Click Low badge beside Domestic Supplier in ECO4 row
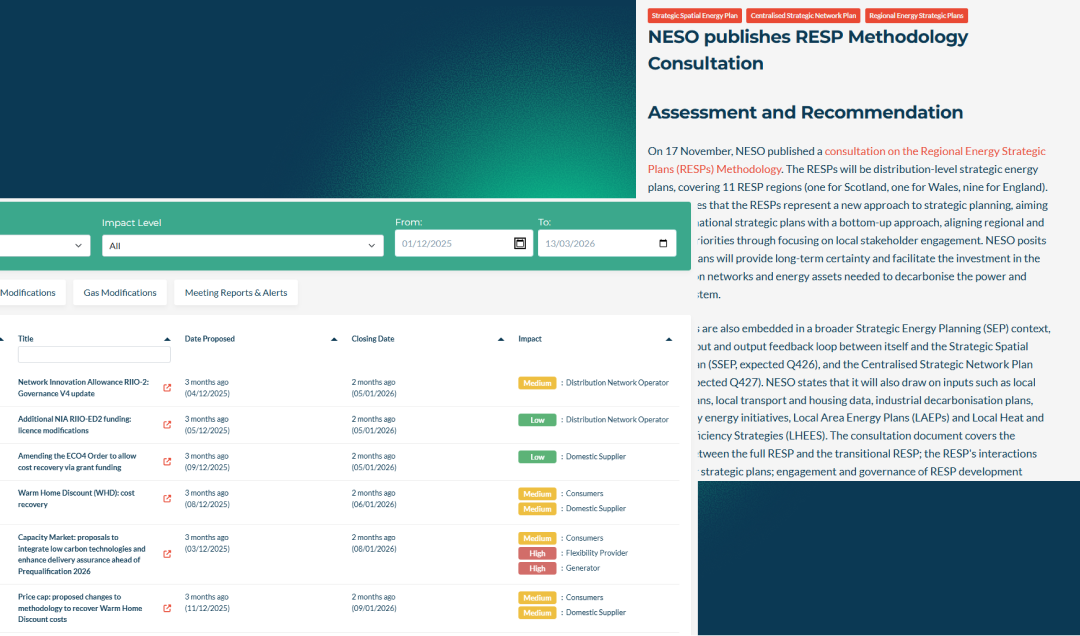 [537, 457]
